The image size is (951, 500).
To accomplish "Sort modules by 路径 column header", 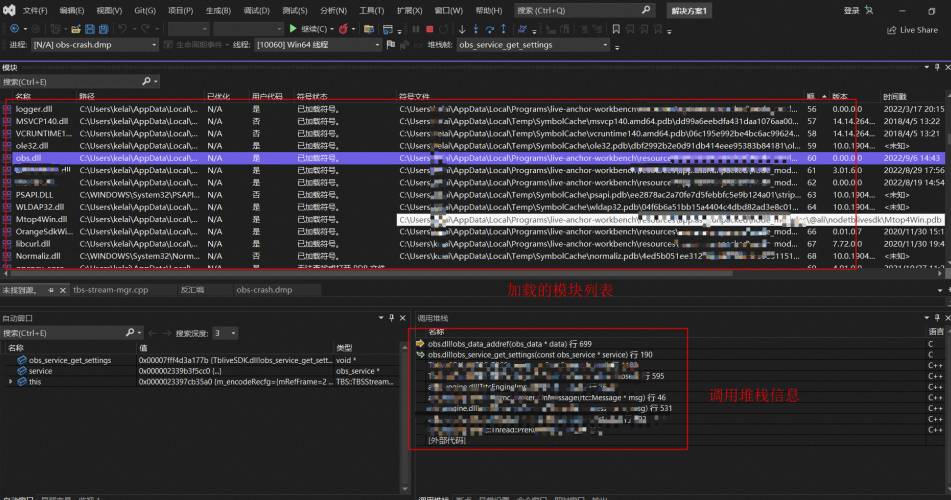I will (87, 96).
